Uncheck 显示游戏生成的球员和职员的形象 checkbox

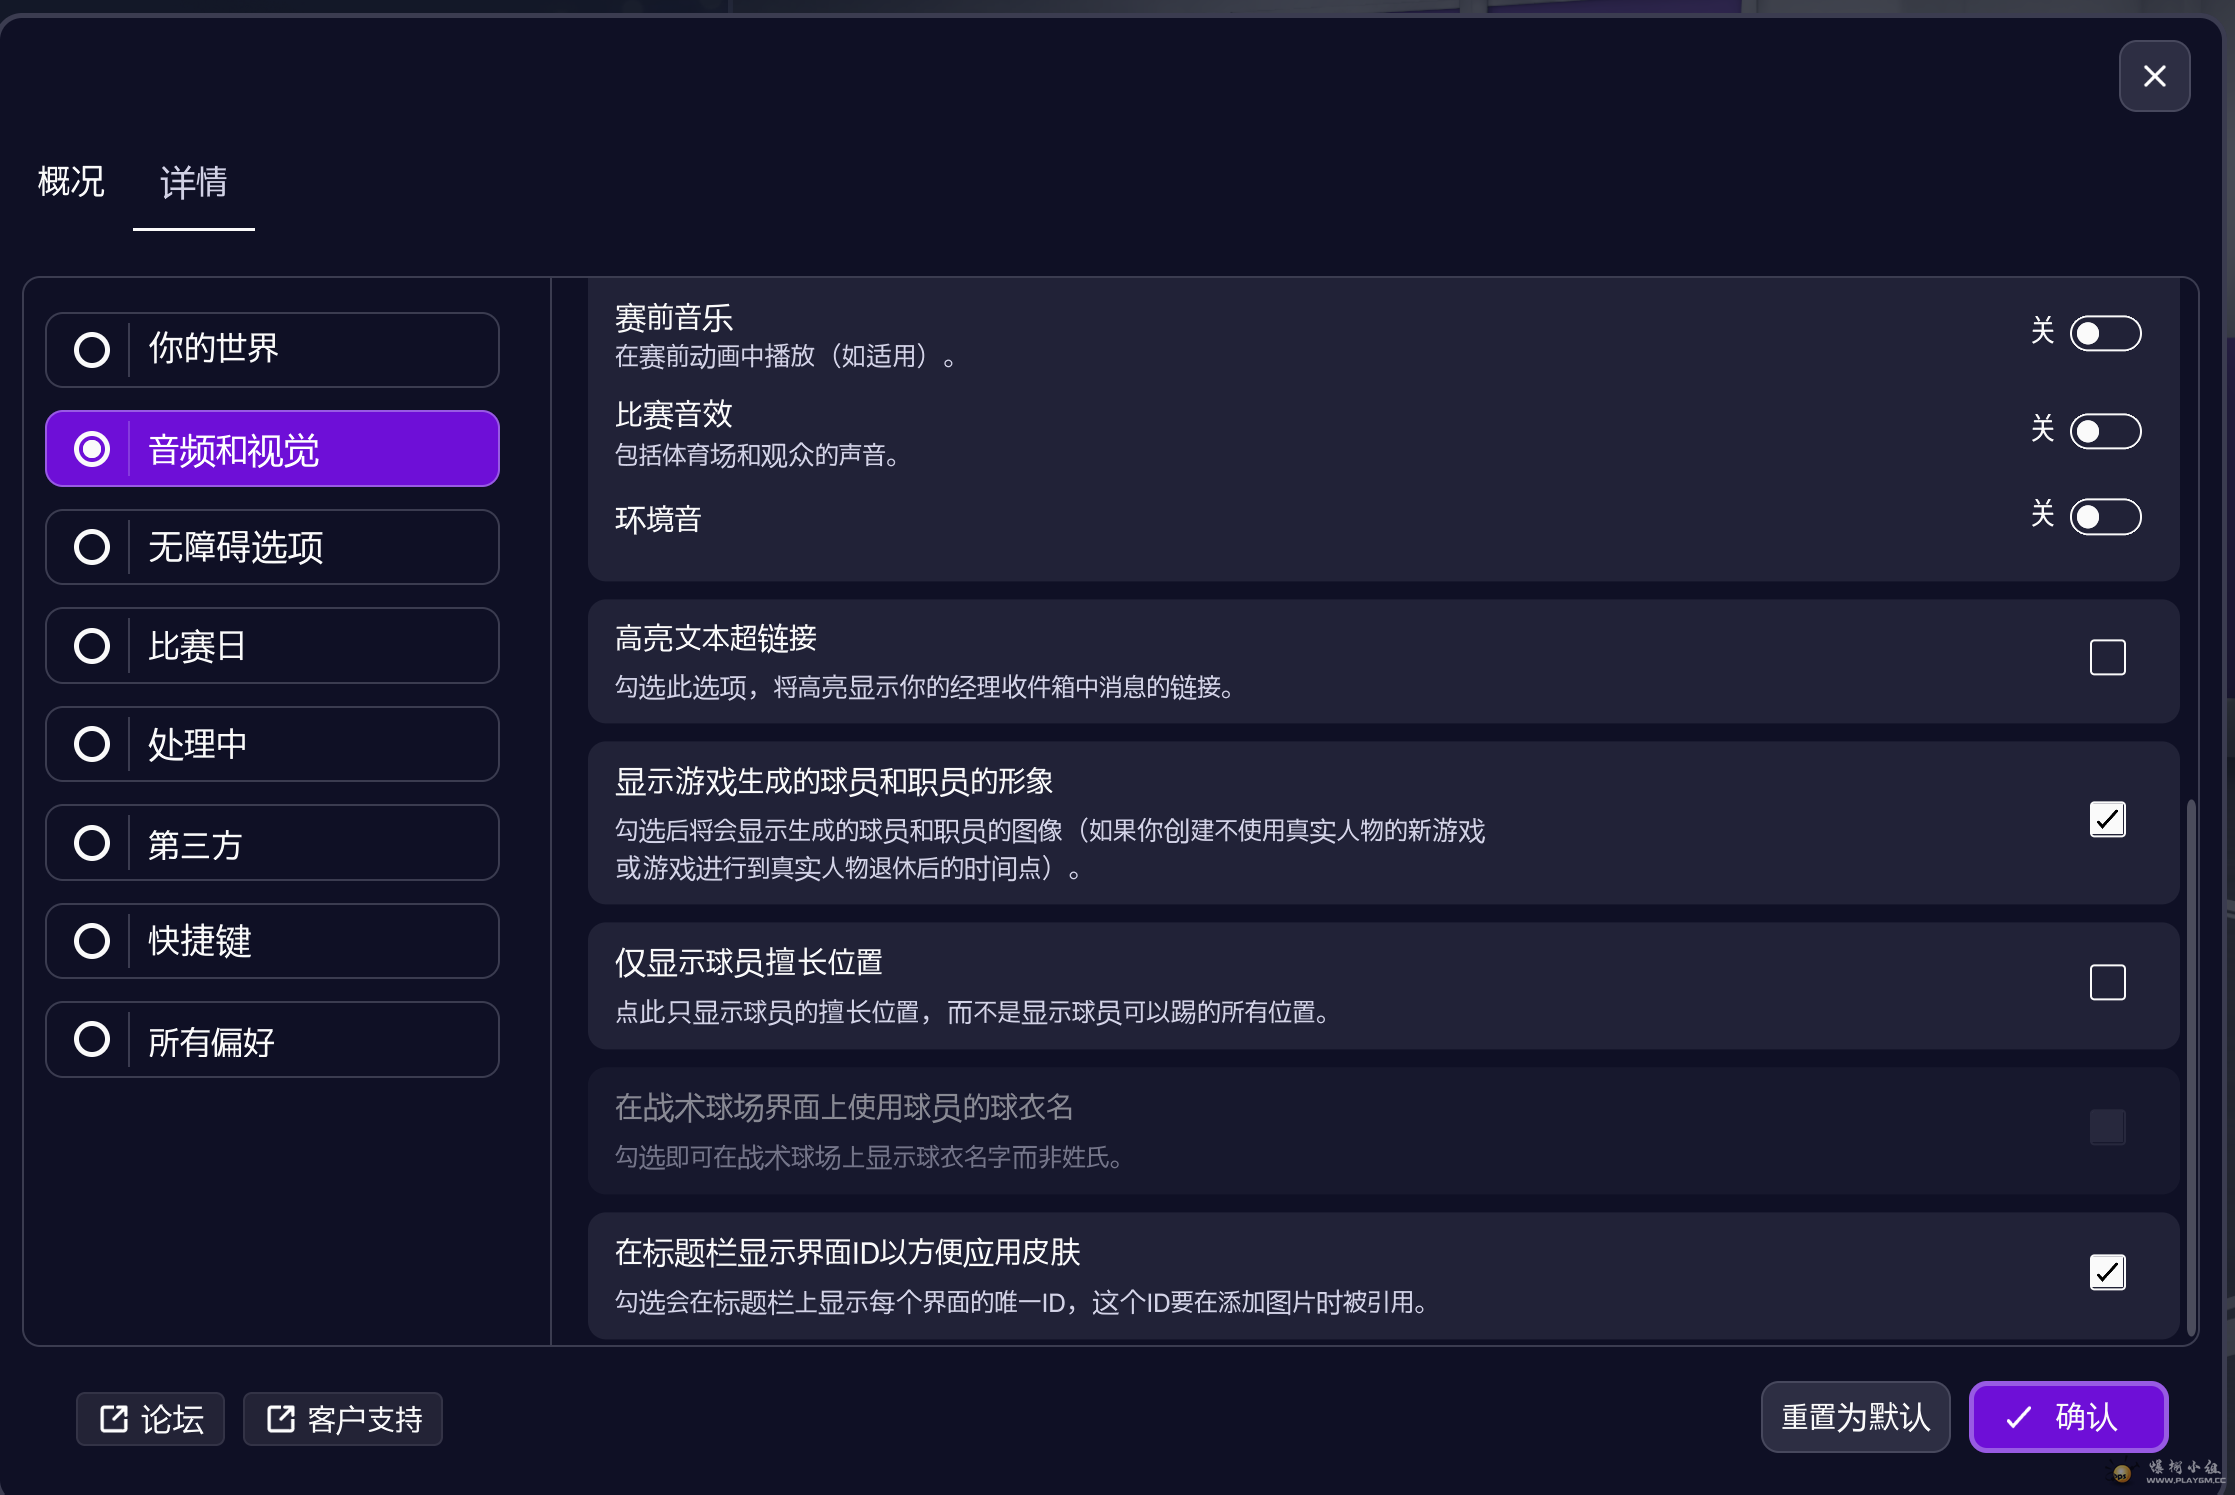coord(2107,820)
